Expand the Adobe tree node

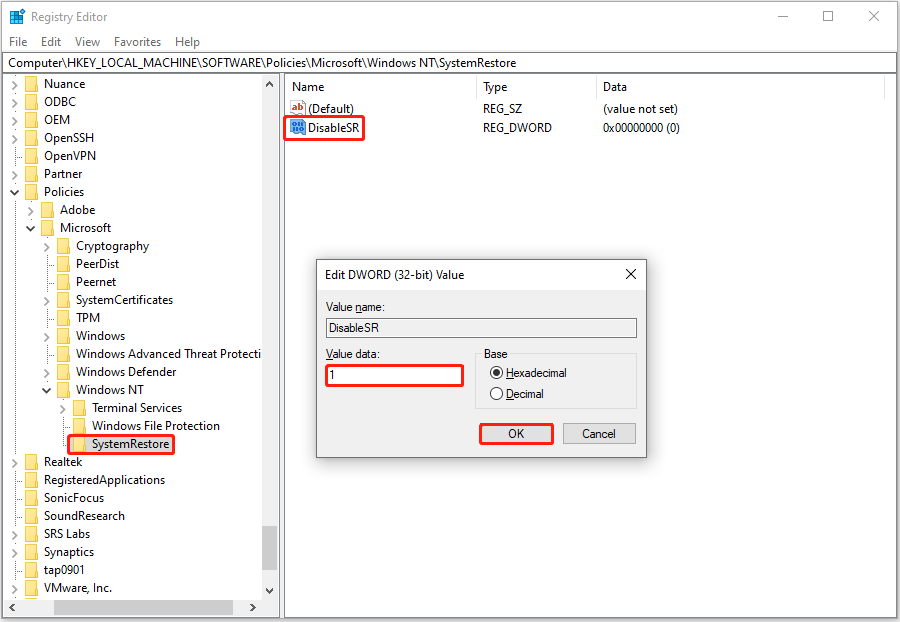(x=30, y=211)
